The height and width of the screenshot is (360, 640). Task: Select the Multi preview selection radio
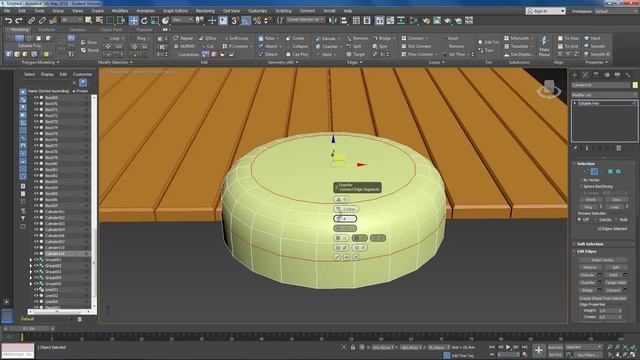point(617,220)
